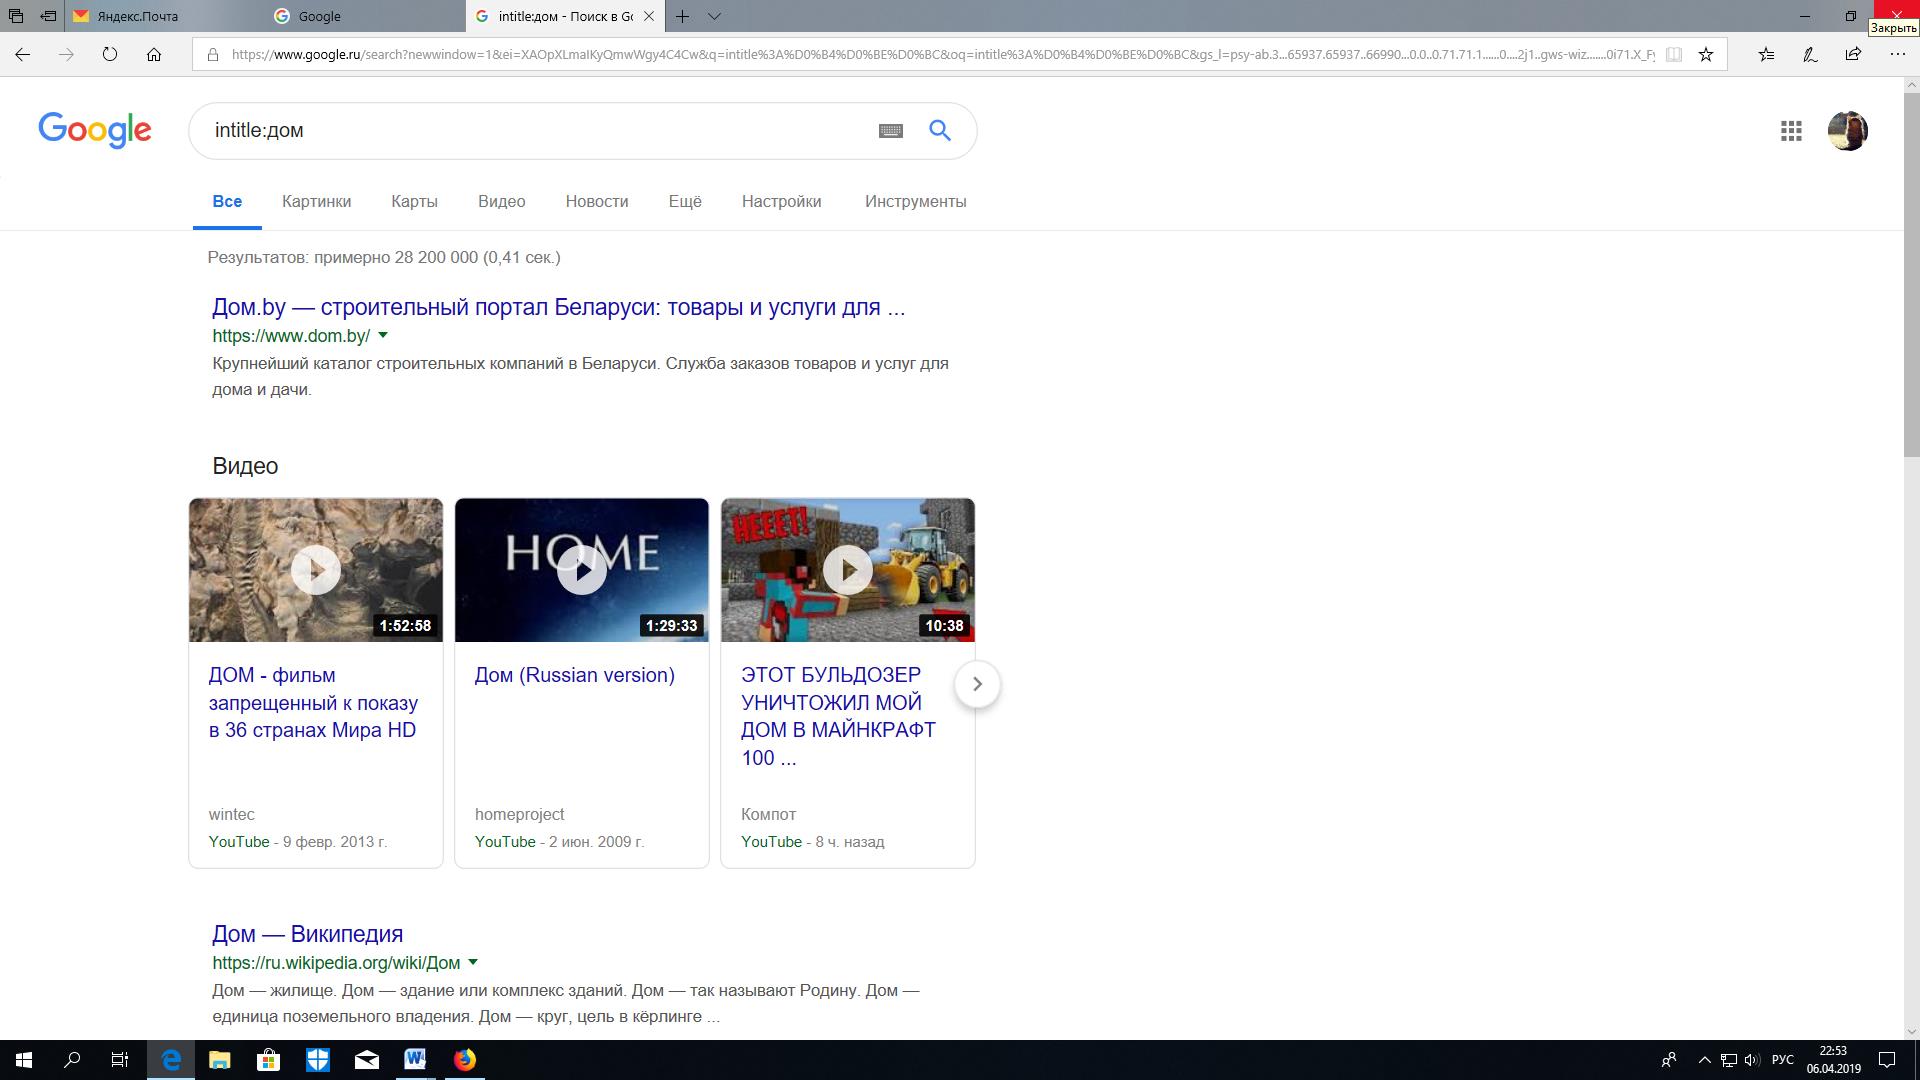Click the browser Back arrow
The image size is (1920, 1080).
(x=23, y=55)
